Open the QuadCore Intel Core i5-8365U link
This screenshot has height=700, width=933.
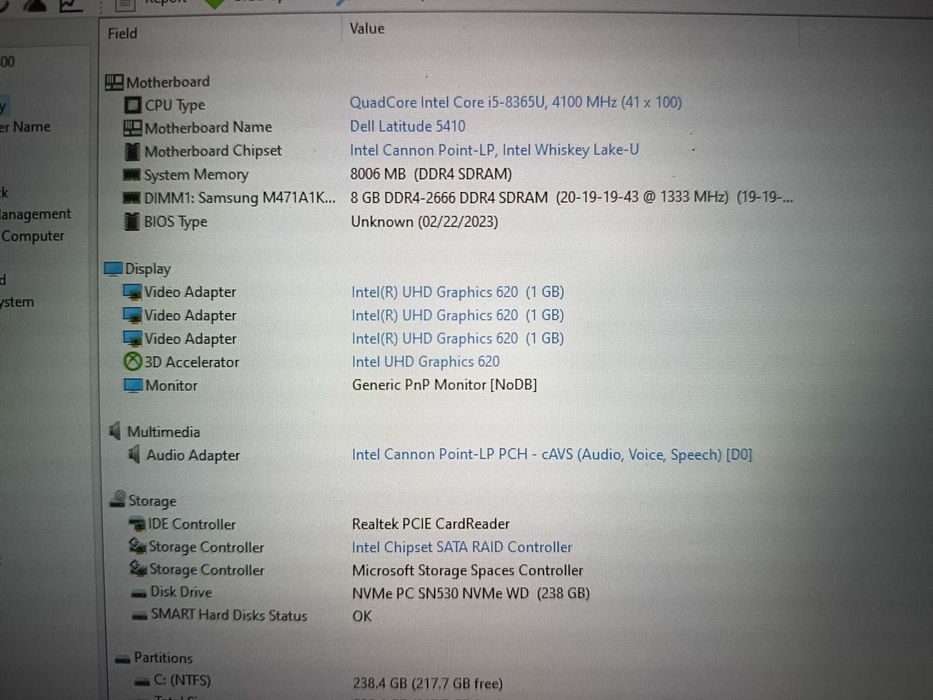(x=515, y=102)
